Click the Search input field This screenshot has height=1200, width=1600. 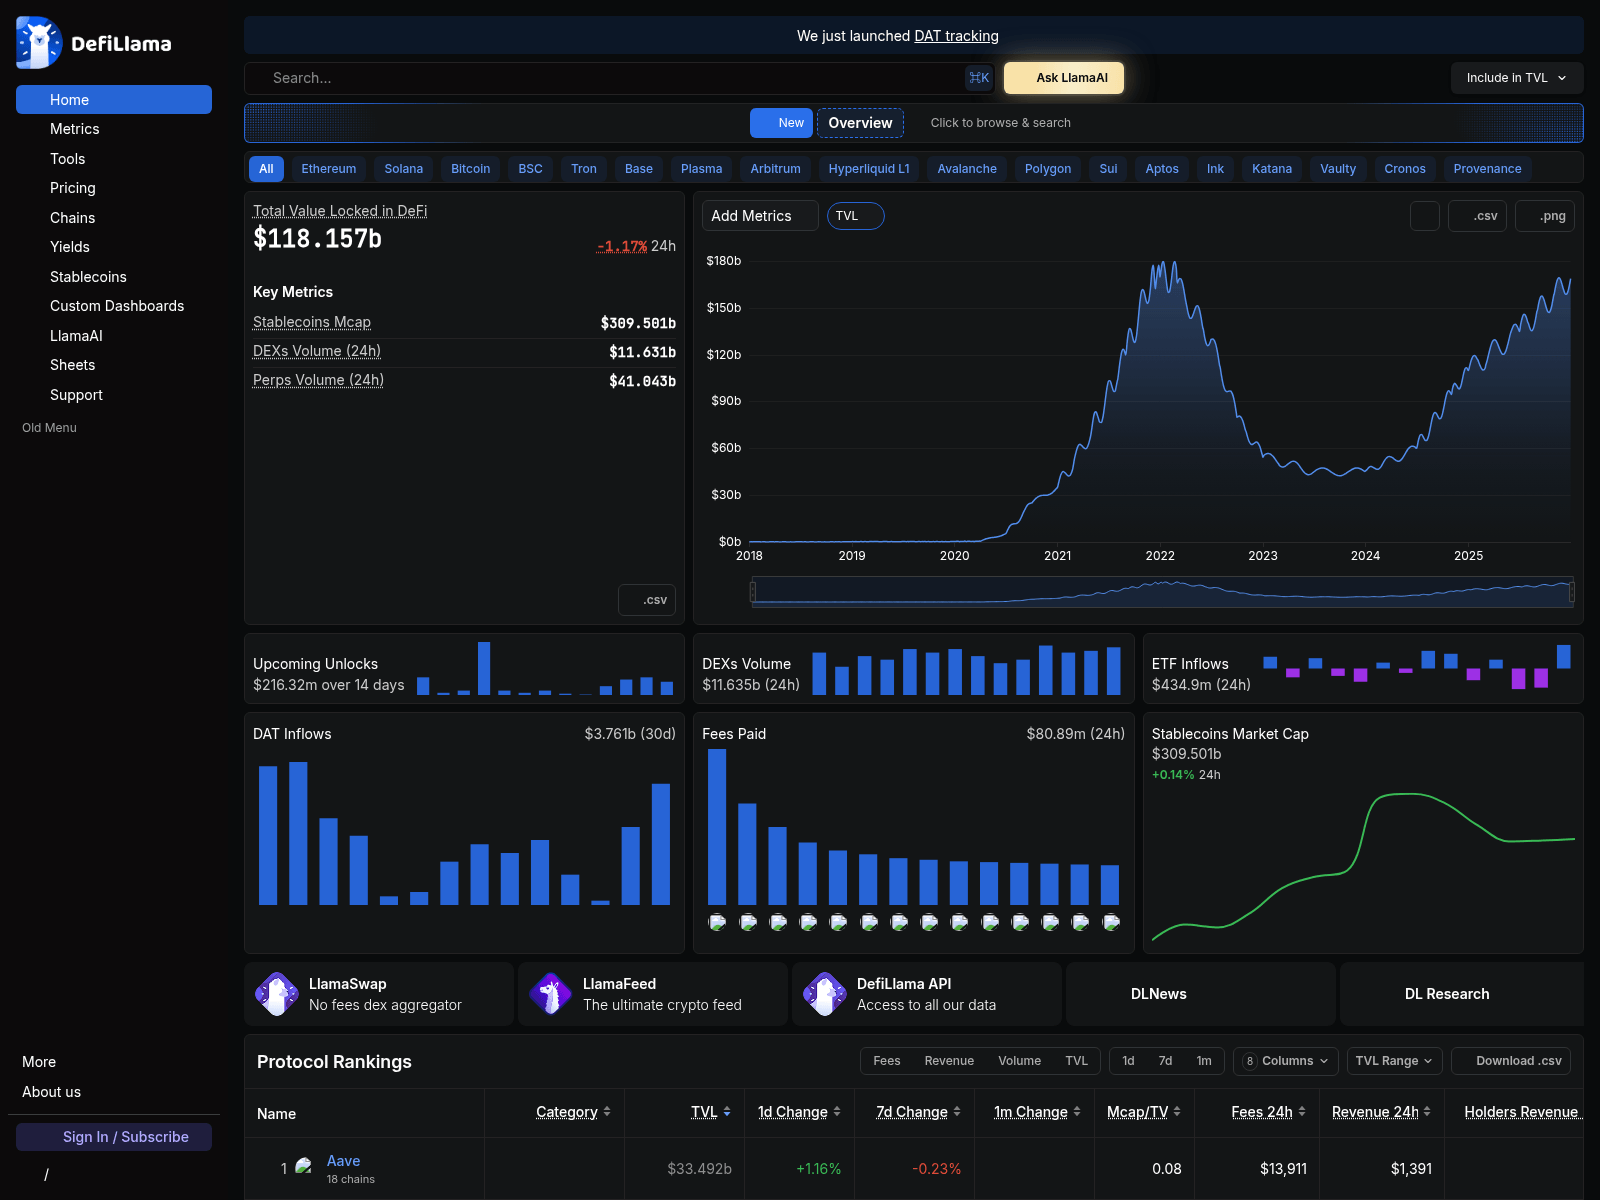(619, 78)
